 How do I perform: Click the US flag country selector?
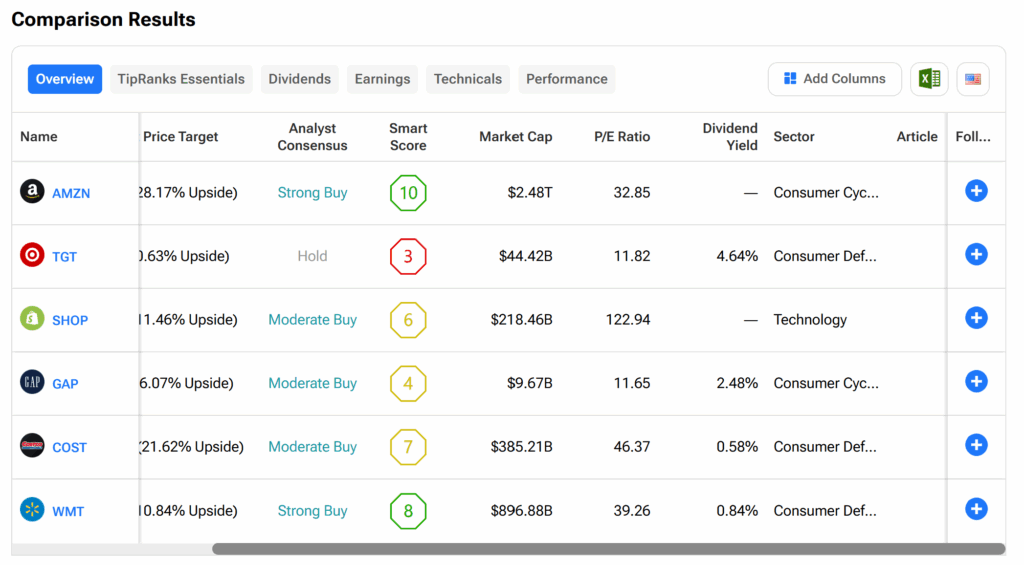click(x=972, y=79)
